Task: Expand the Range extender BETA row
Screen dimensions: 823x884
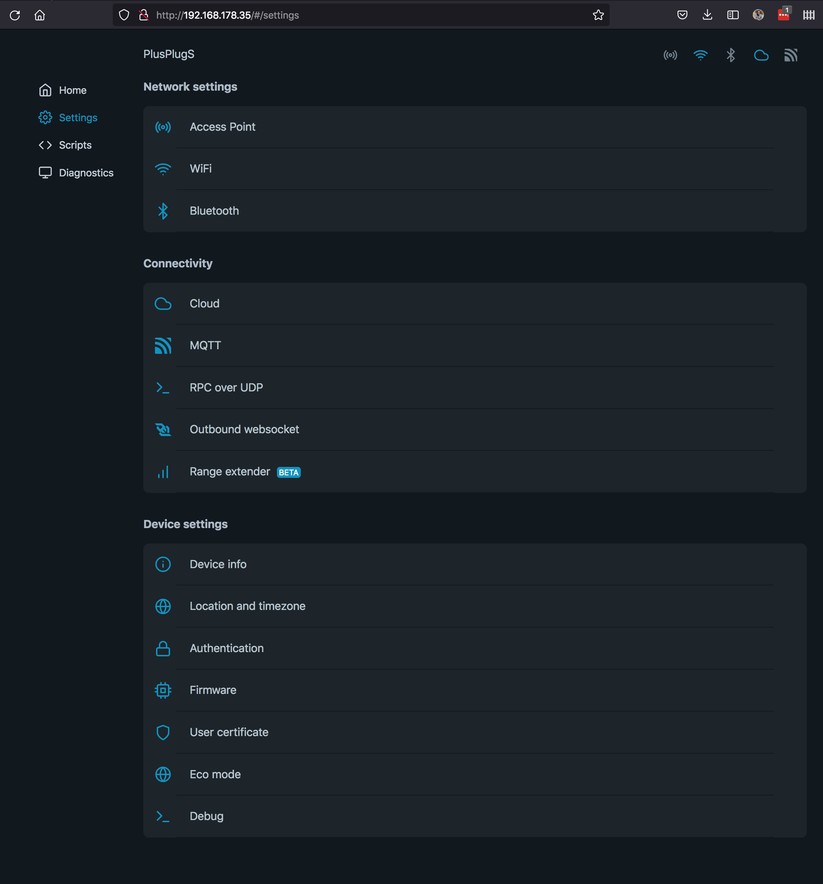Action: pyautogui.click(x=474, y=472)
